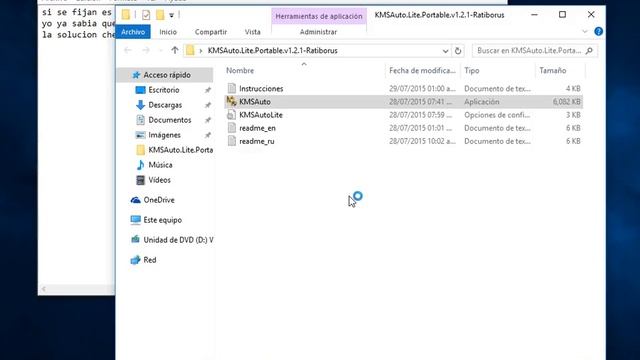The width and height of the screenshot is (640, 360).
Task: Open the Archivo ribbon tab
Action: (133, 32)
